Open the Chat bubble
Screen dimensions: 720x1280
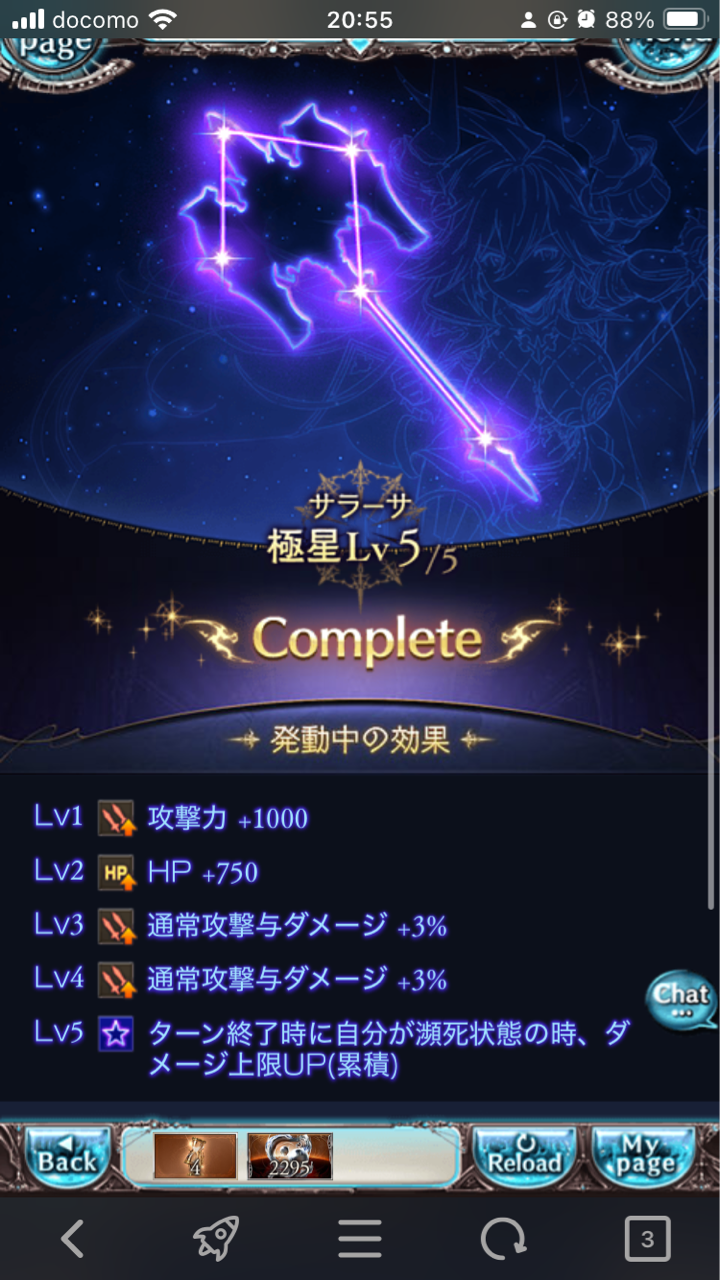click(682, 999)
